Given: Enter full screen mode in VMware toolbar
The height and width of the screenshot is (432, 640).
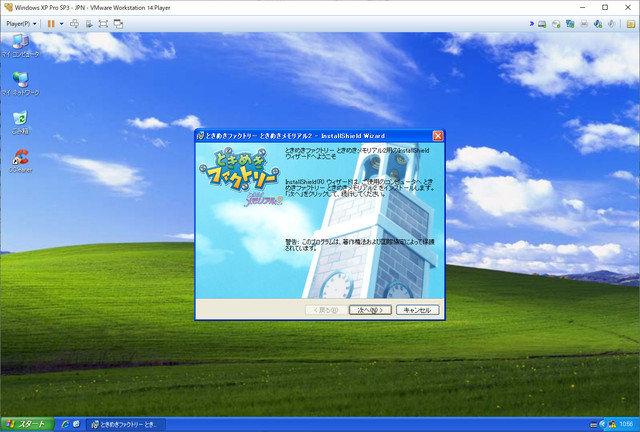Looking at the screenshot, I should pyautogui.click(x=103, y=24).
